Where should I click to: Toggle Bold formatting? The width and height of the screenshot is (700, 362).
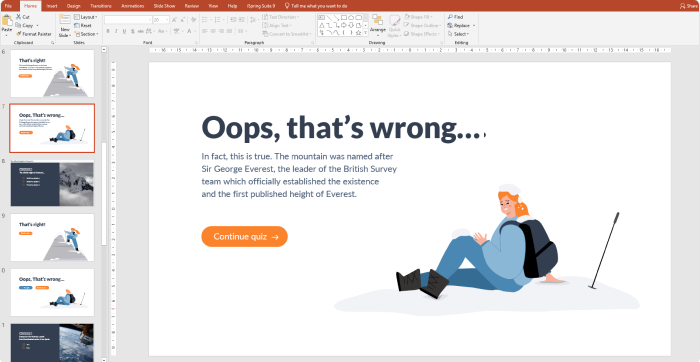108,31
